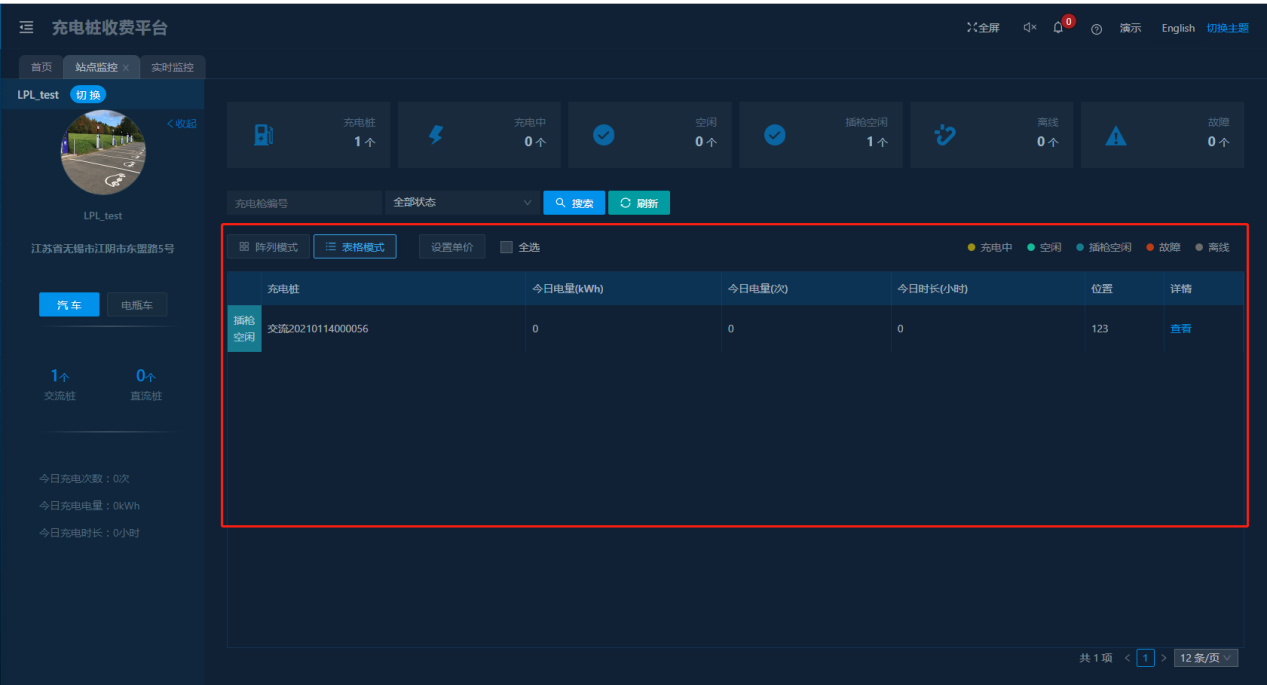The height and width of the screenshot is (685, 1267).
Task: Open the 全部状态 status dropdown
Action: (462, 203)
